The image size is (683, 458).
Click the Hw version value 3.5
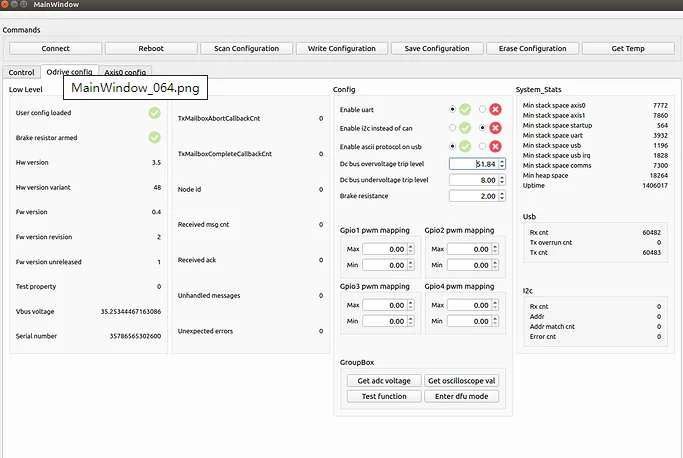pyautogui.click(x=156, y=162)
